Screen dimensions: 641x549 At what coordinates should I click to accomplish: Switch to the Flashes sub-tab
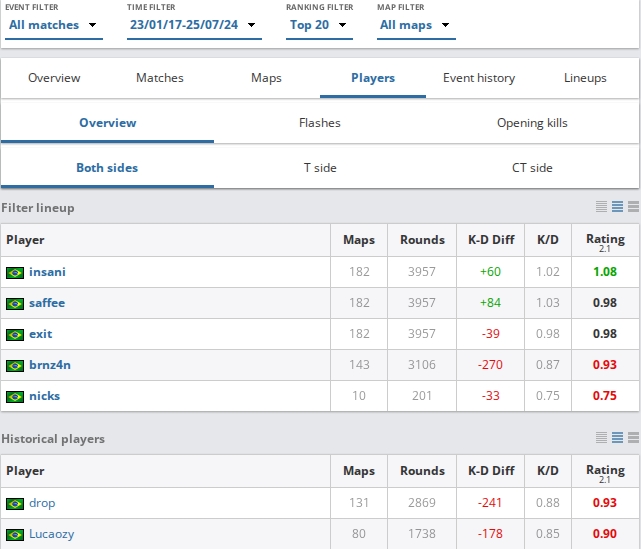320,123
